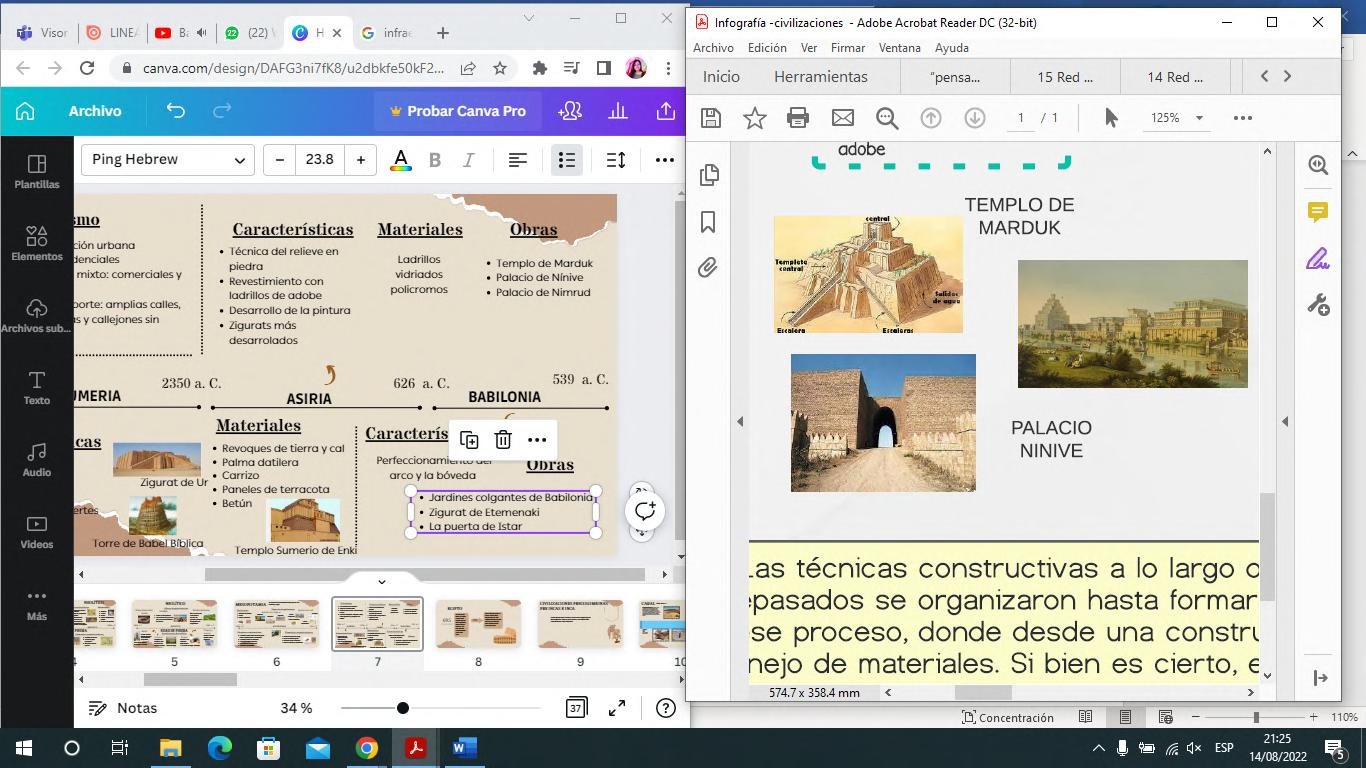This screenshot has width=1366, height=768.
Task: Switch to Herramientas tab in Acrobat
Action: [x=820, y=77]
